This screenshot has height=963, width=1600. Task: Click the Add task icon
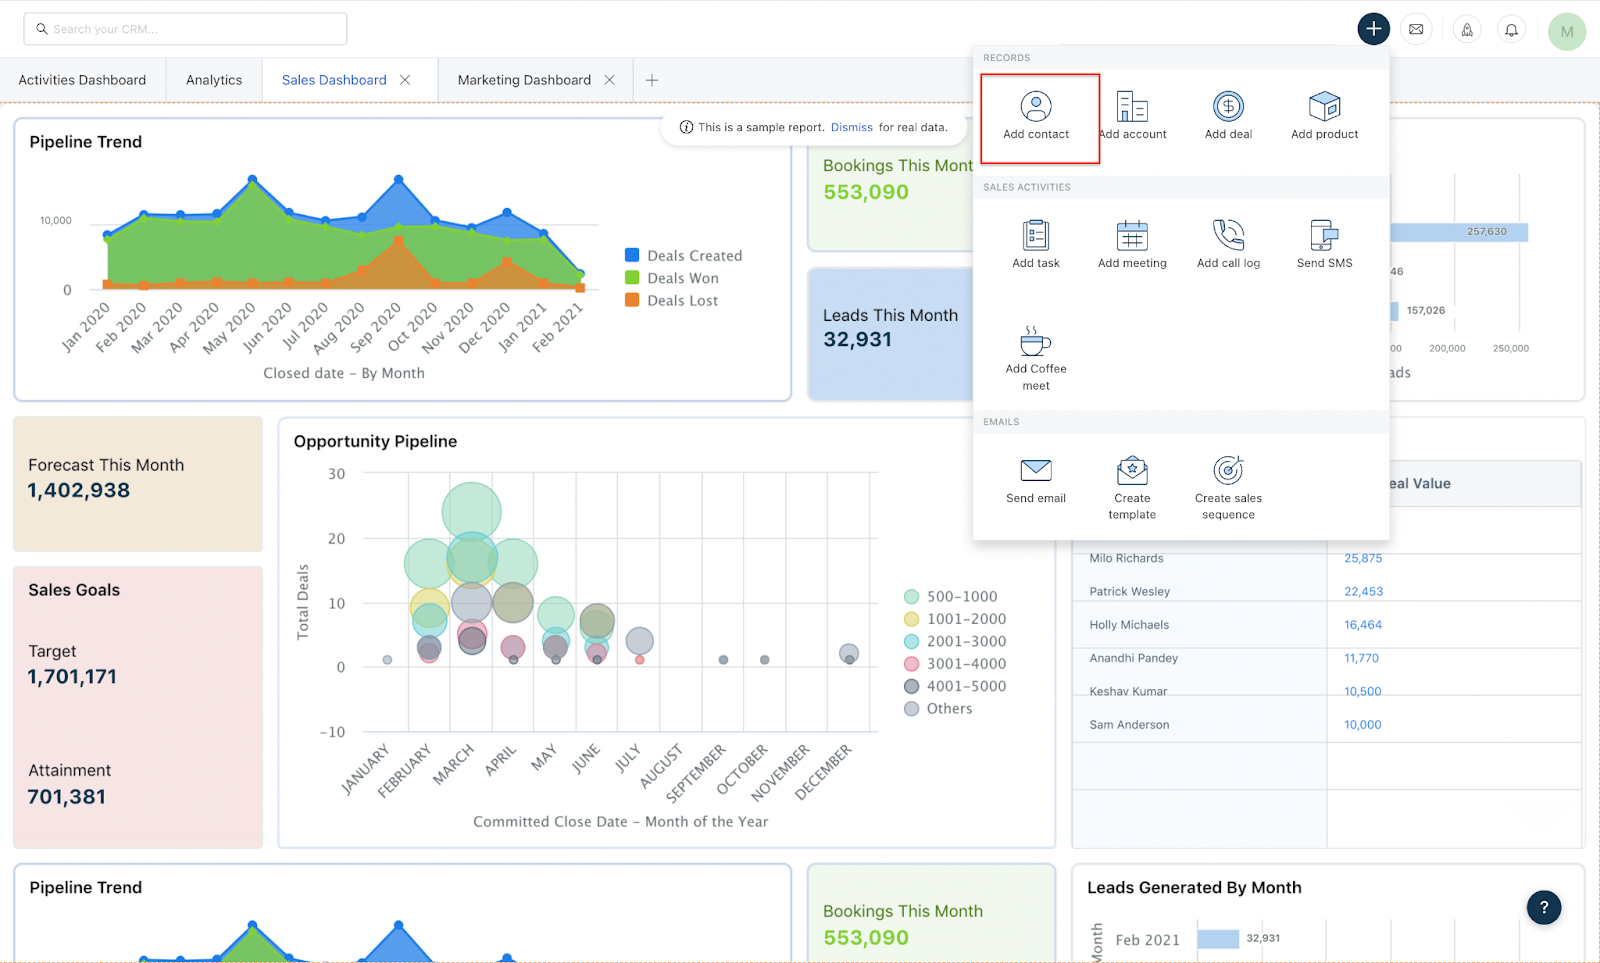[x=1036, y=235]
